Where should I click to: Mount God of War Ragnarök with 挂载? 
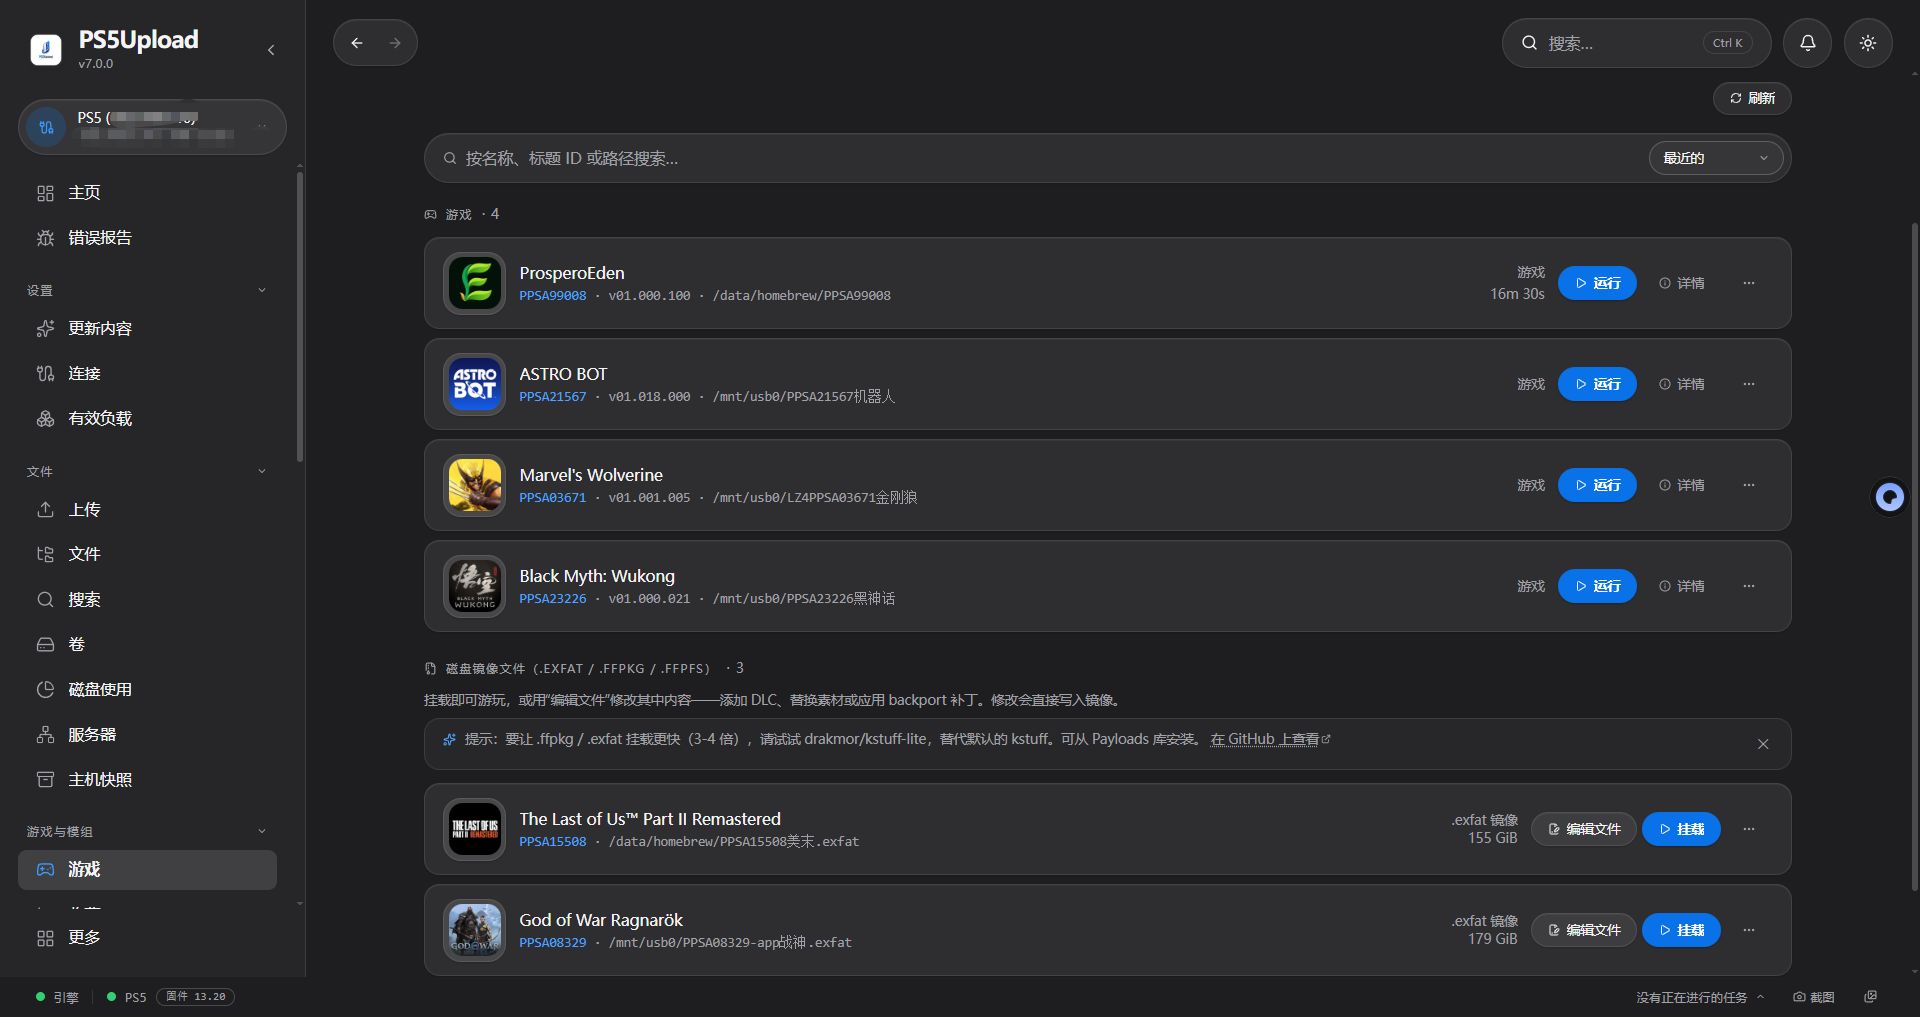click(x=1681, y=930)
